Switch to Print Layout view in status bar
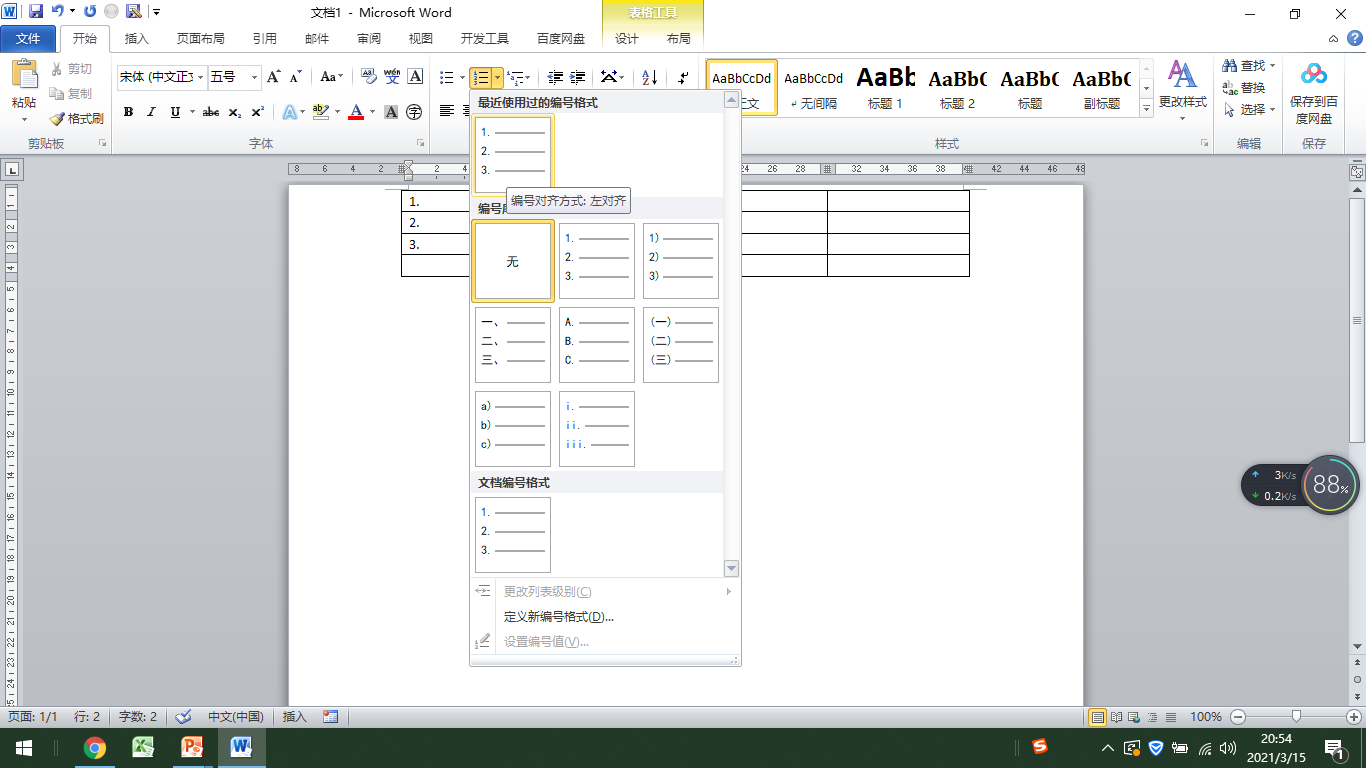 click(1097, 717)
